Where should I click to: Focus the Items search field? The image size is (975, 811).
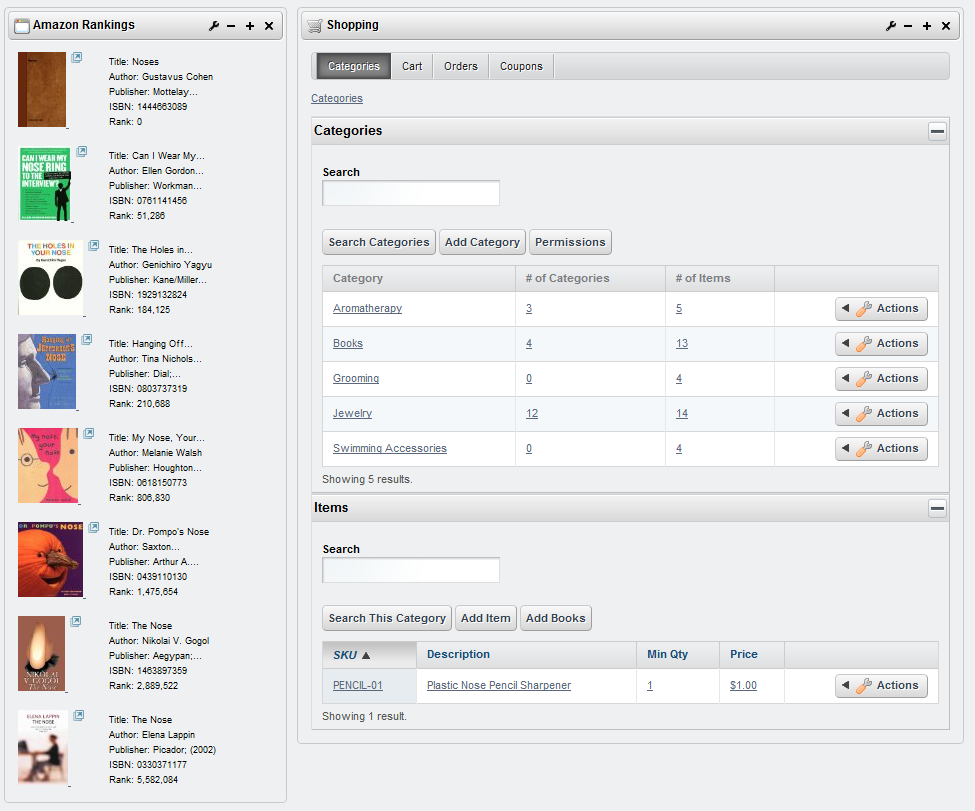pos(410,570)
